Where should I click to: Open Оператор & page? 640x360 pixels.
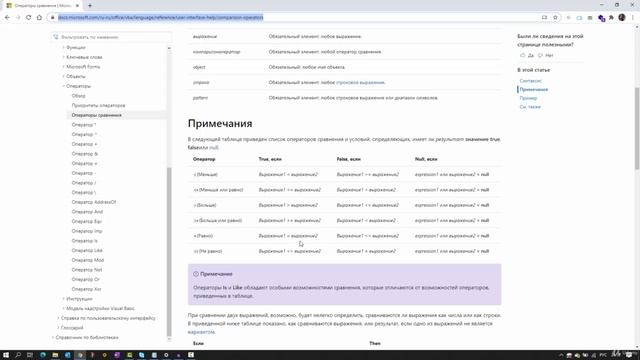[84, 154]
